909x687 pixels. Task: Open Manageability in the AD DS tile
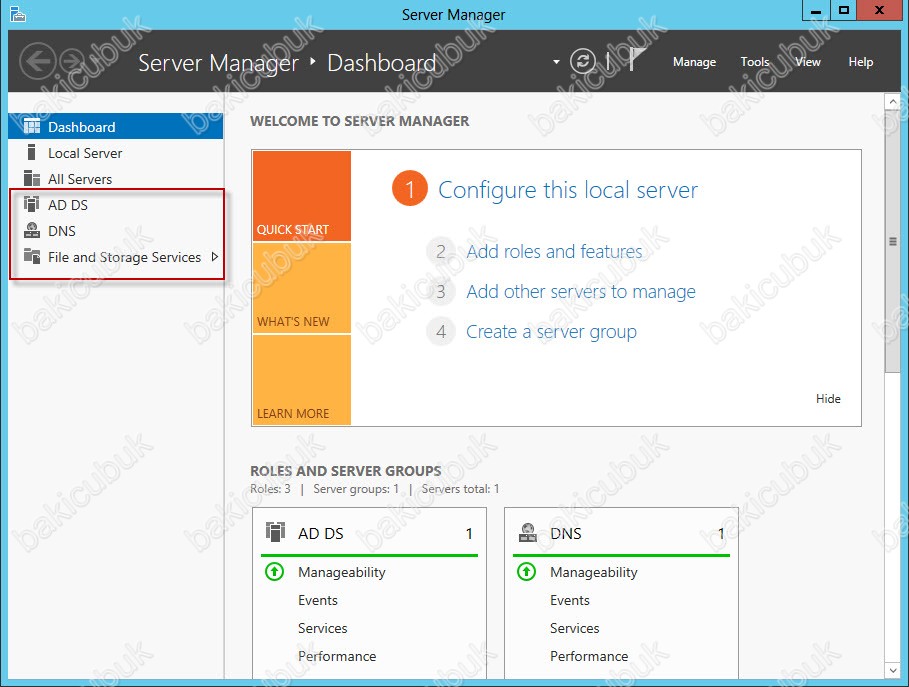tap(341, 572)
